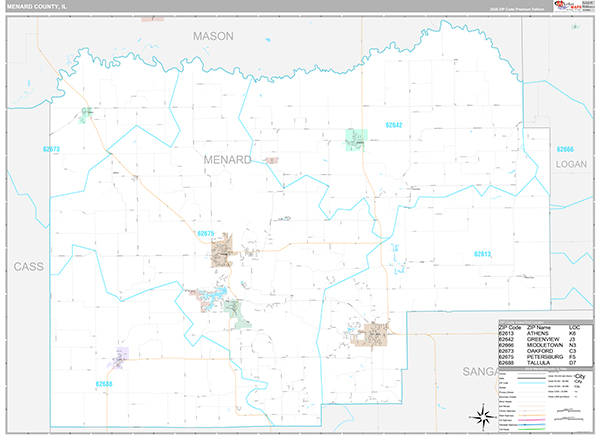600x435 pixels.
Task: Click the 62613 ZIP label on the map
Action: [482, 254]
